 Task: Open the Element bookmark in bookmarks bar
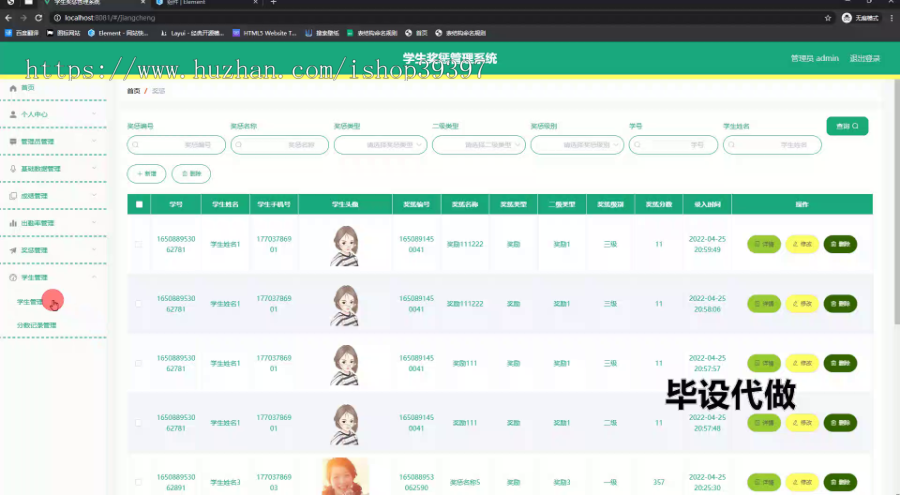coord(118,33)
